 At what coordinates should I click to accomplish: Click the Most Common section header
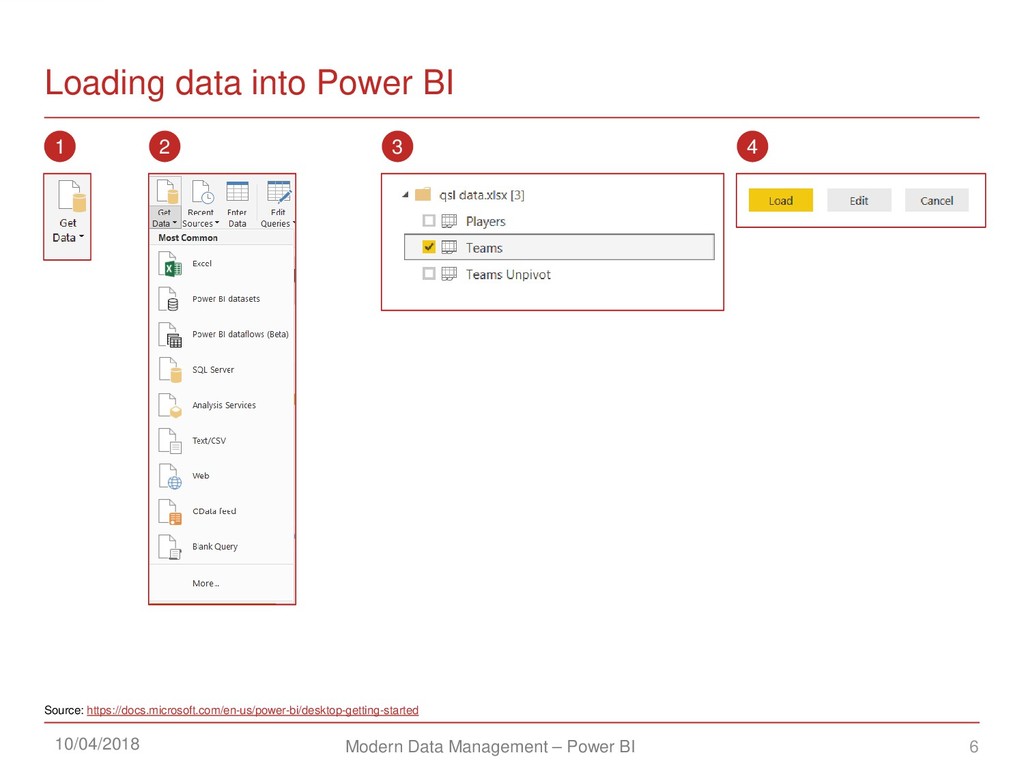[x=188, y=238]
